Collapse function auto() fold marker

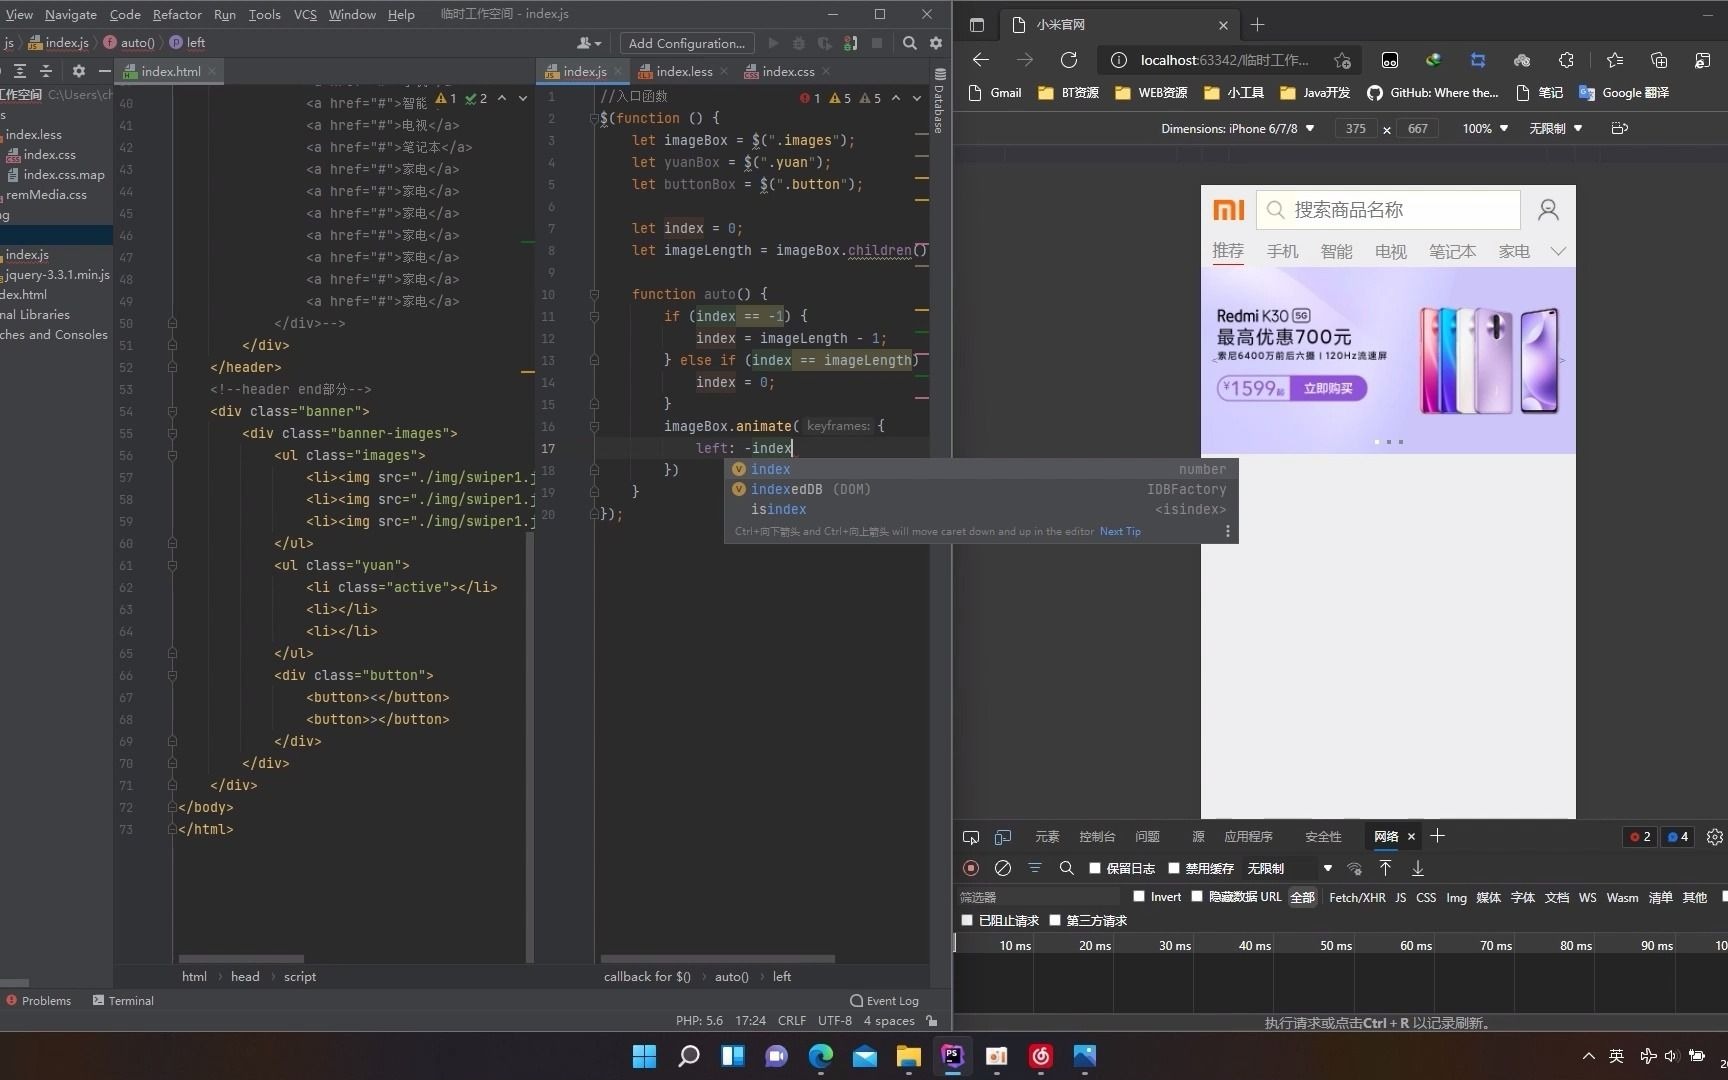[594, 294]
